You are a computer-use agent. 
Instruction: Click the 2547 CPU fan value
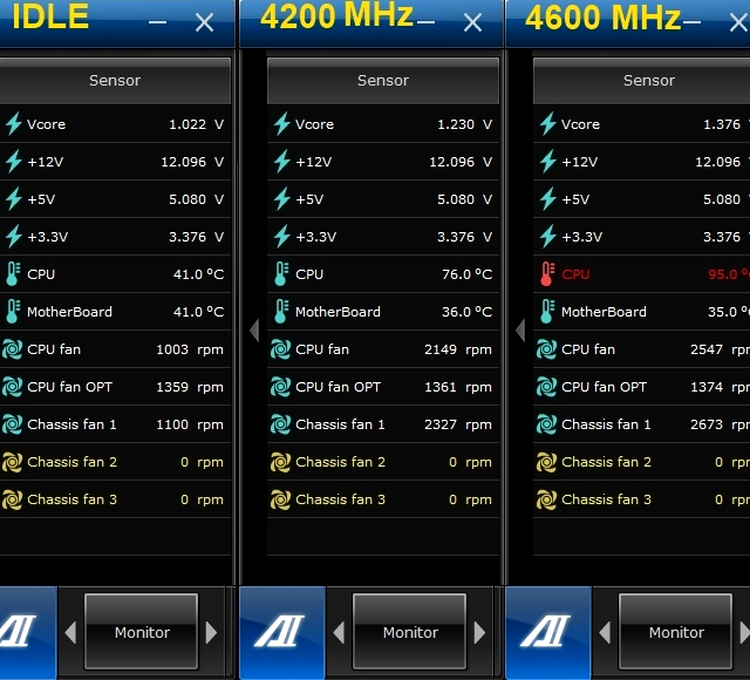706,350
